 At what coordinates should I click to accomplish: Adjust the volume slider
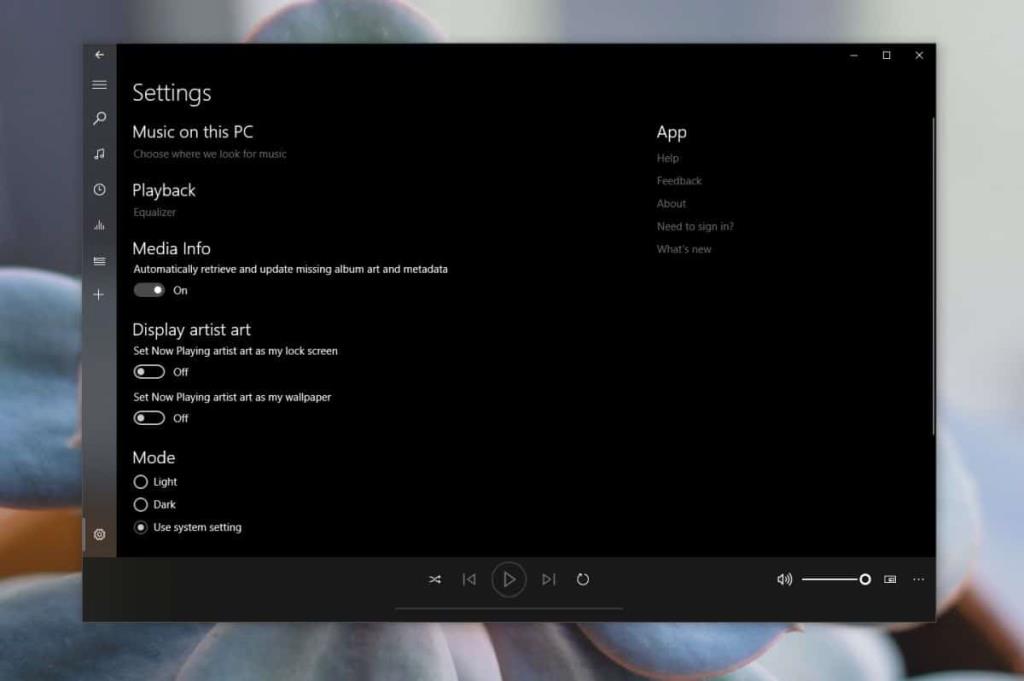pyautogui.click(x=864, y=579)
